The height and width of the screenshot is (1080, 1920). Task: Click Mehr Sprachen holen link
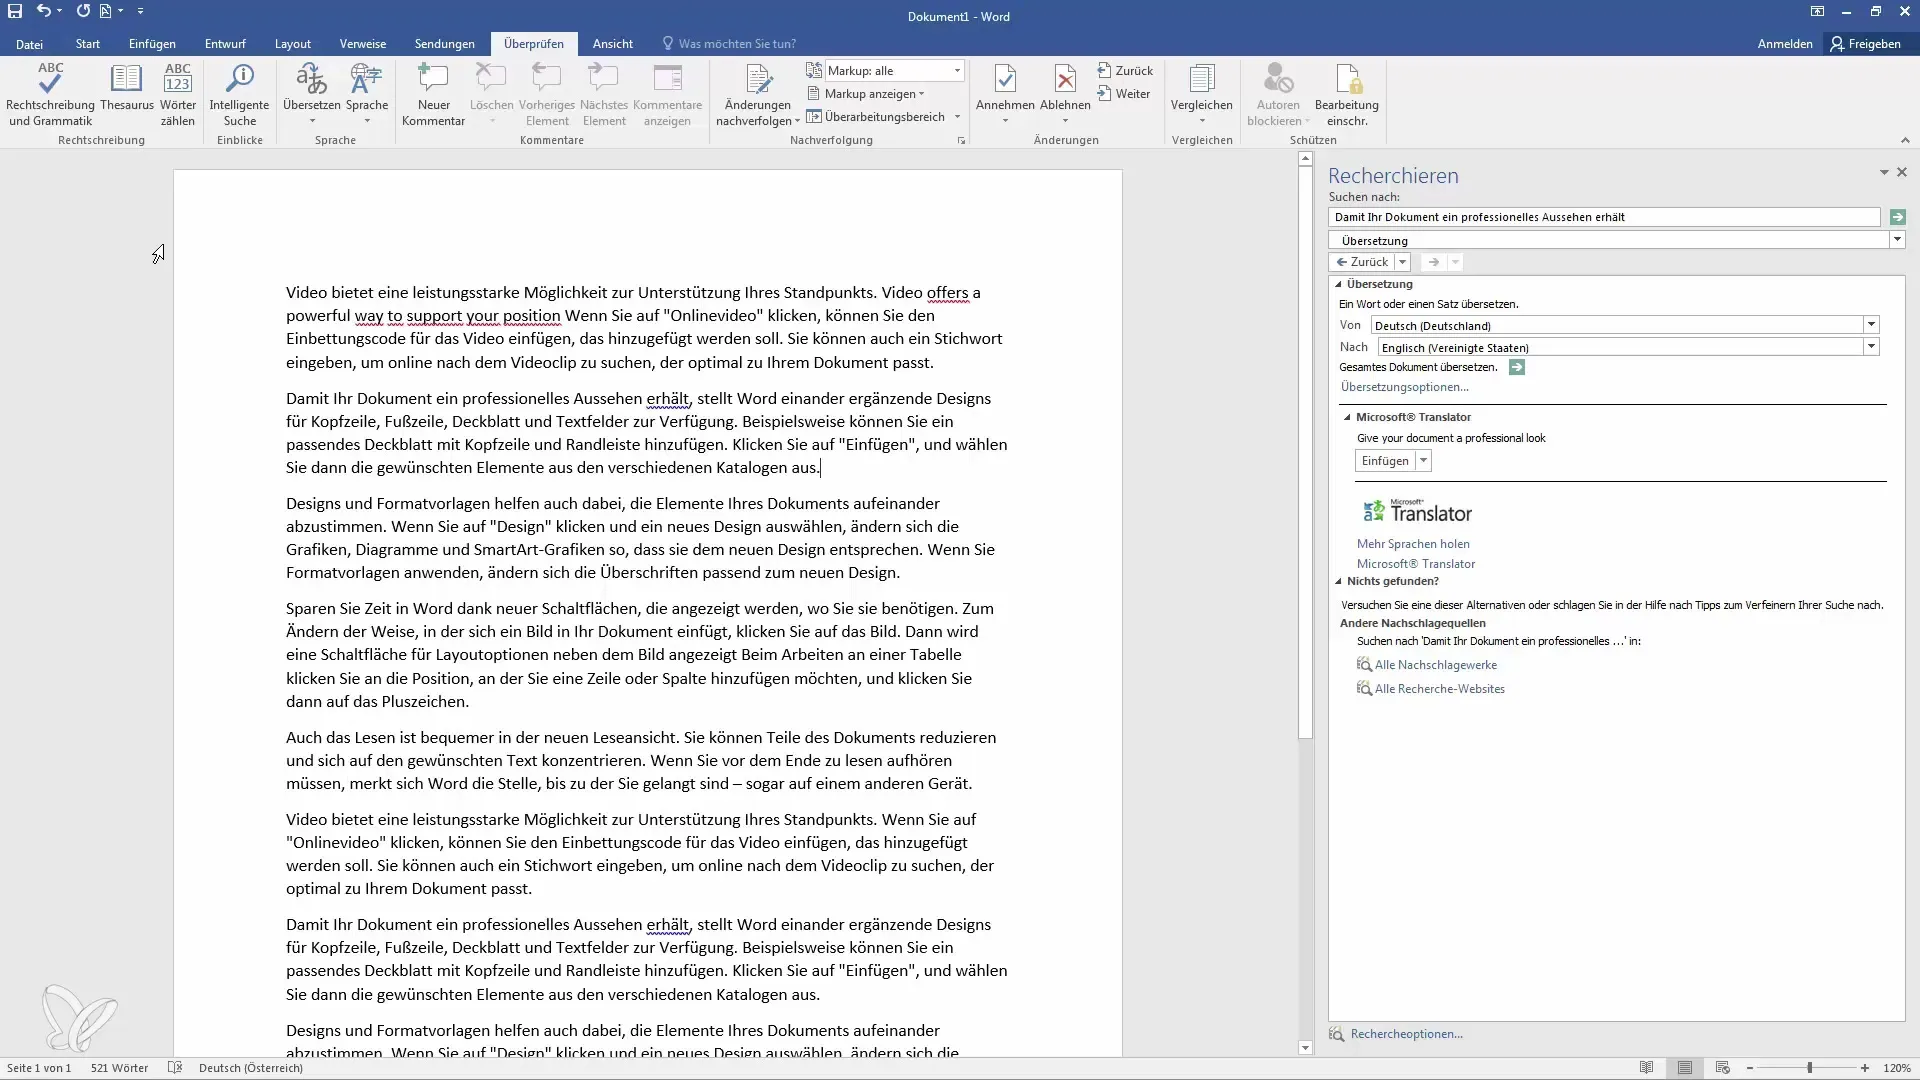point(1413,544)
